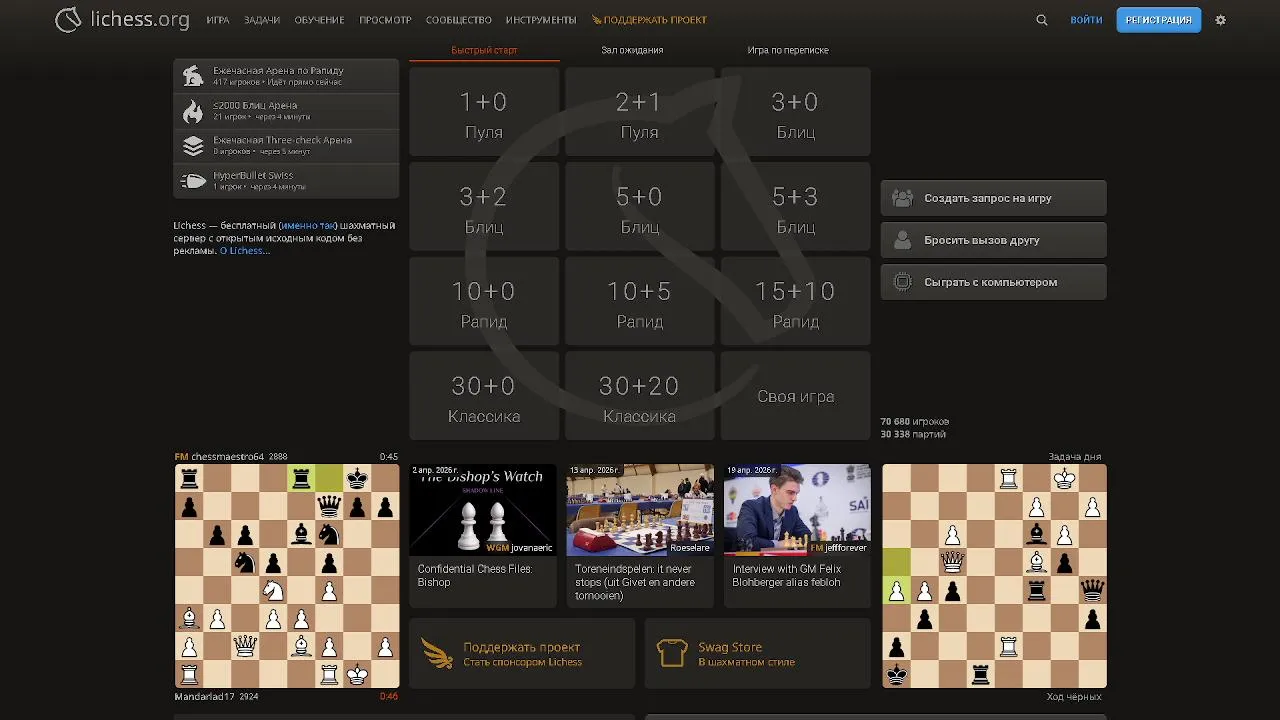Click Mandarlad17 player name below board
This screenshot has height=720, width=1280.
pyautogui.click(x=205, y=697)
